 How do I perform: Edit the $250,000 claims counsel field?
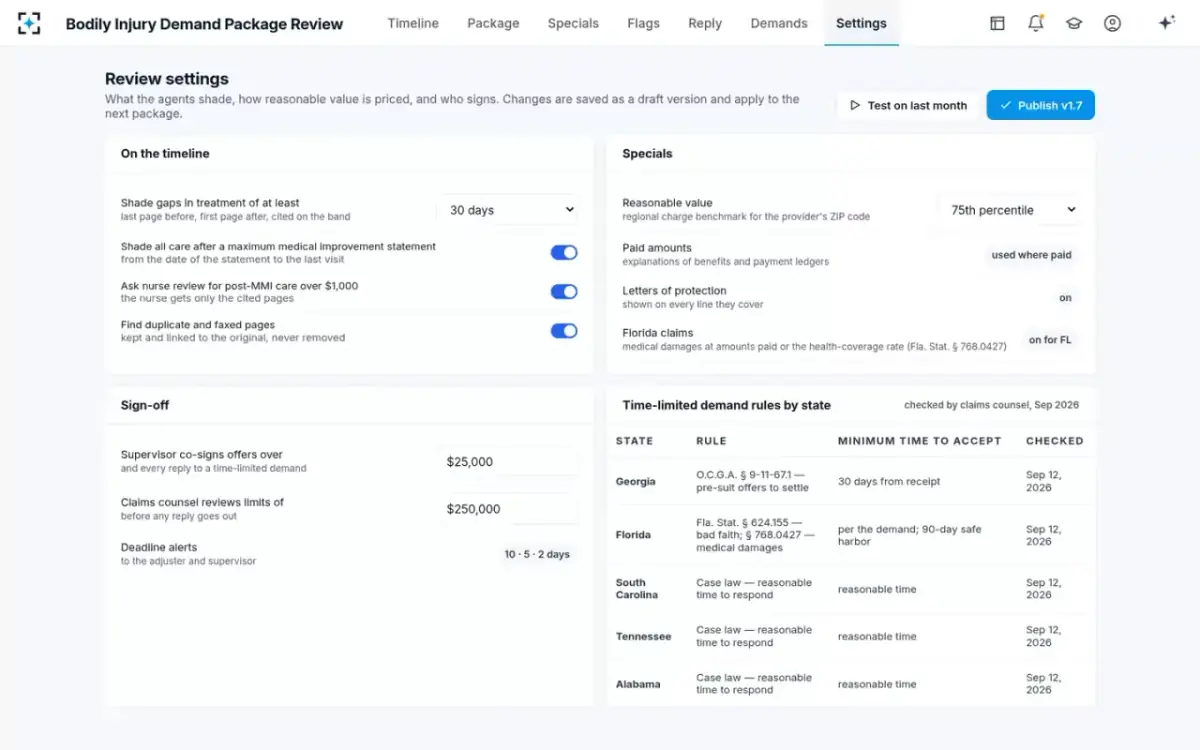pos(509,509)
